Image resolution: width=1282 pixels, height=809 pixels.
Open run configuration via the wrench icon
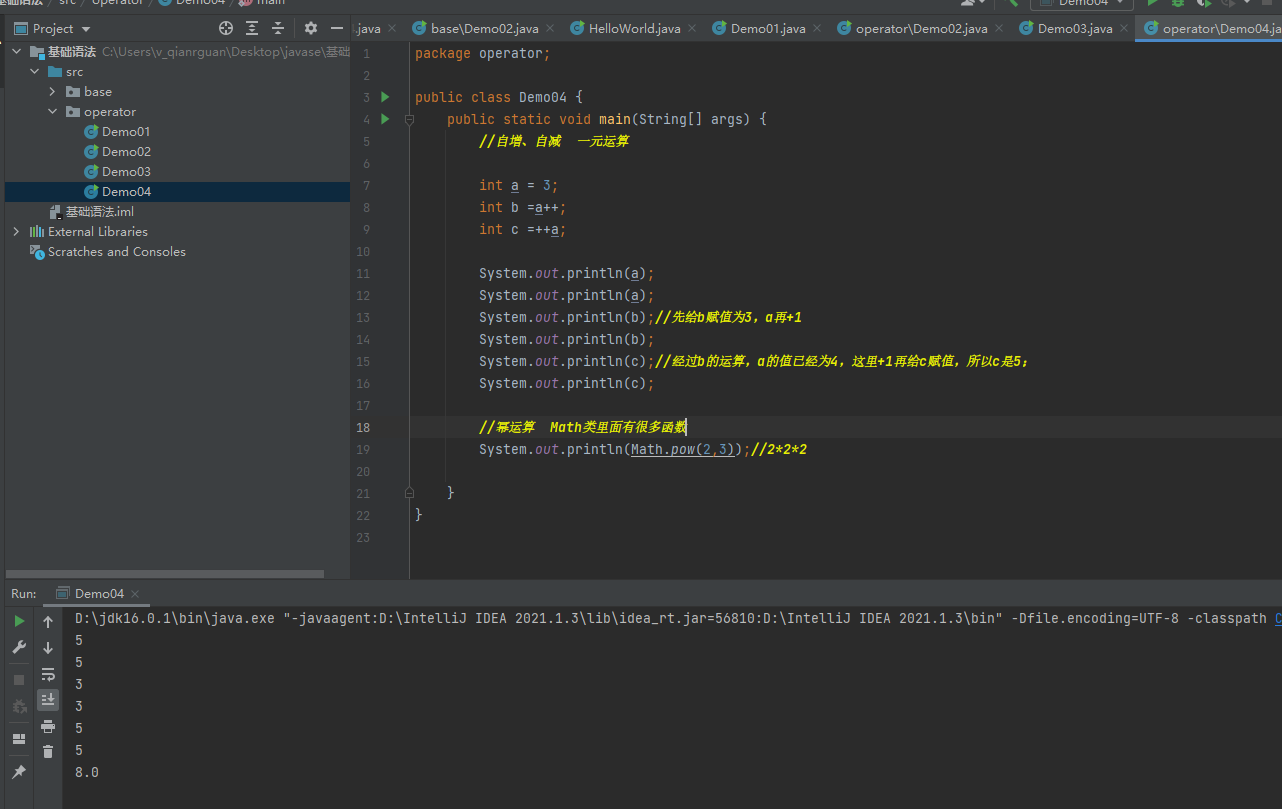coord(19,648)
